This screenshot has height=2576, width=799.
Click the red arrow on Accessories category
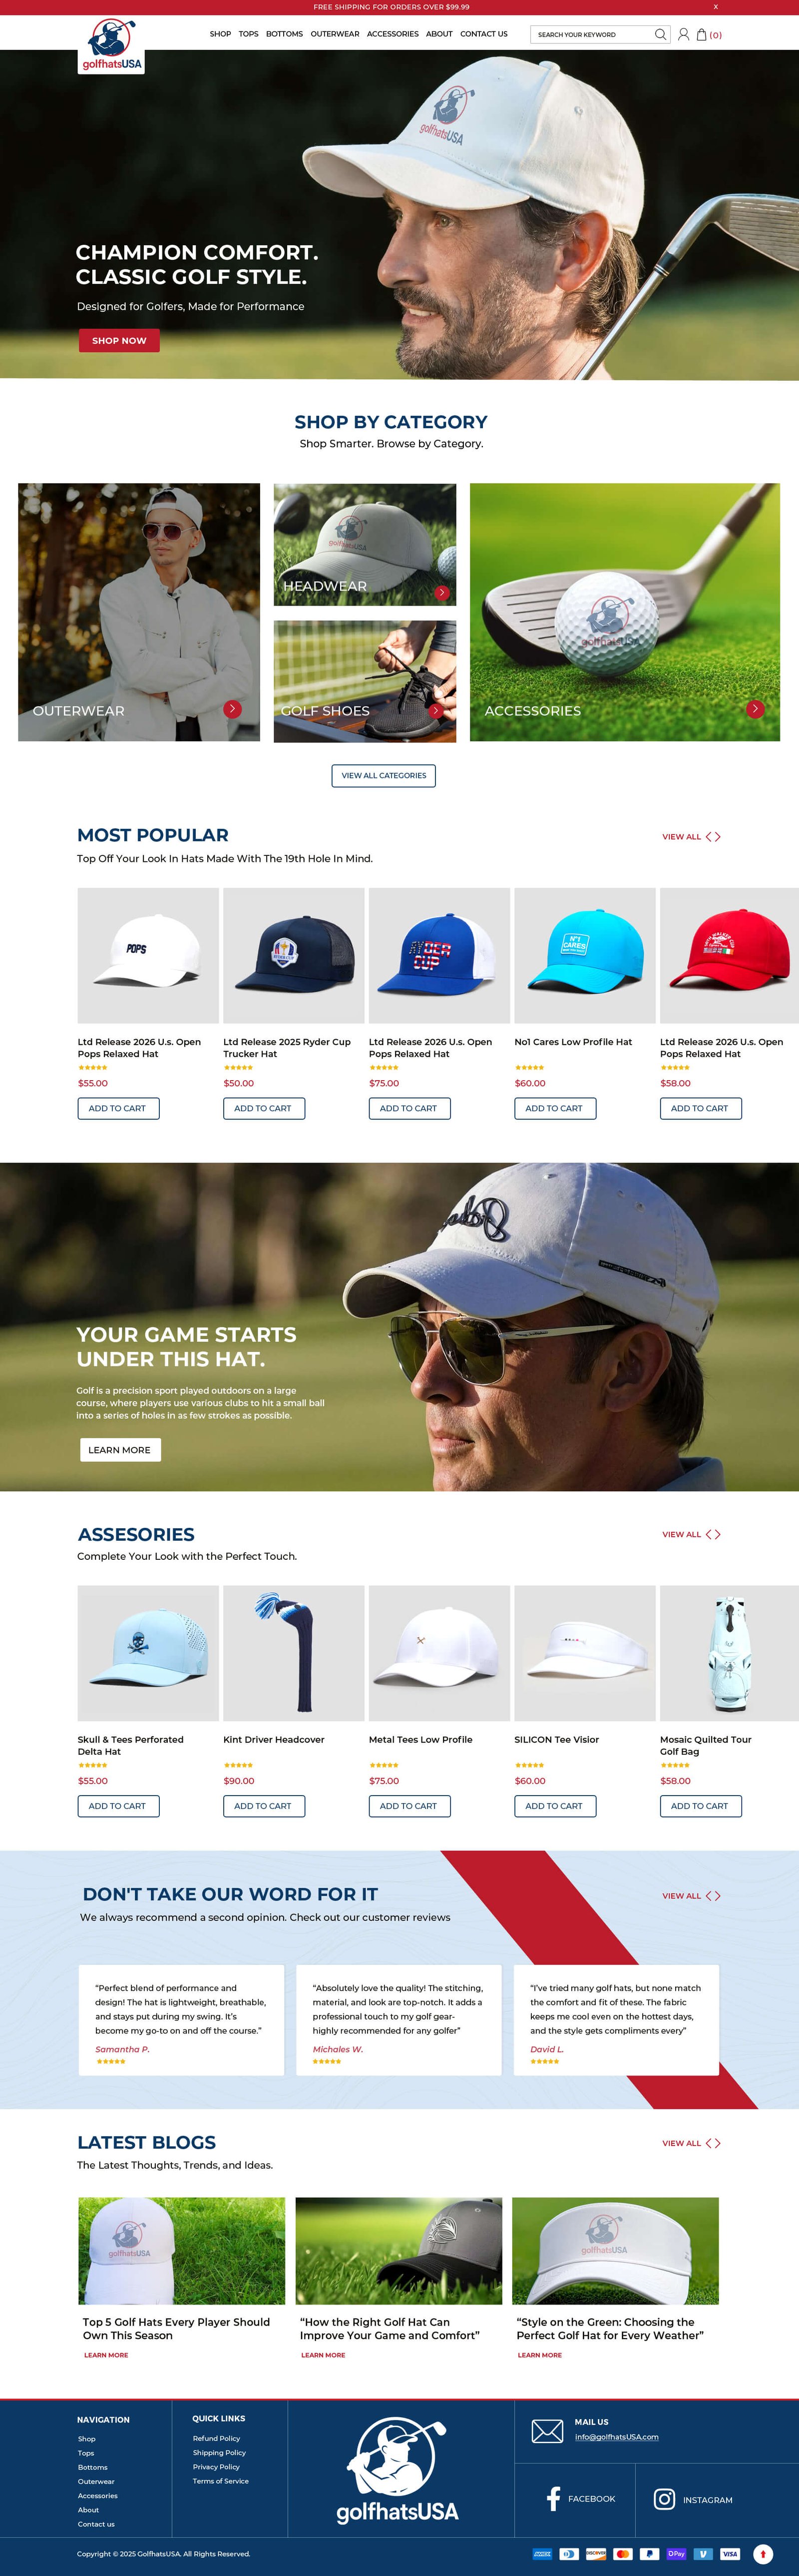(x=756, y=708)
